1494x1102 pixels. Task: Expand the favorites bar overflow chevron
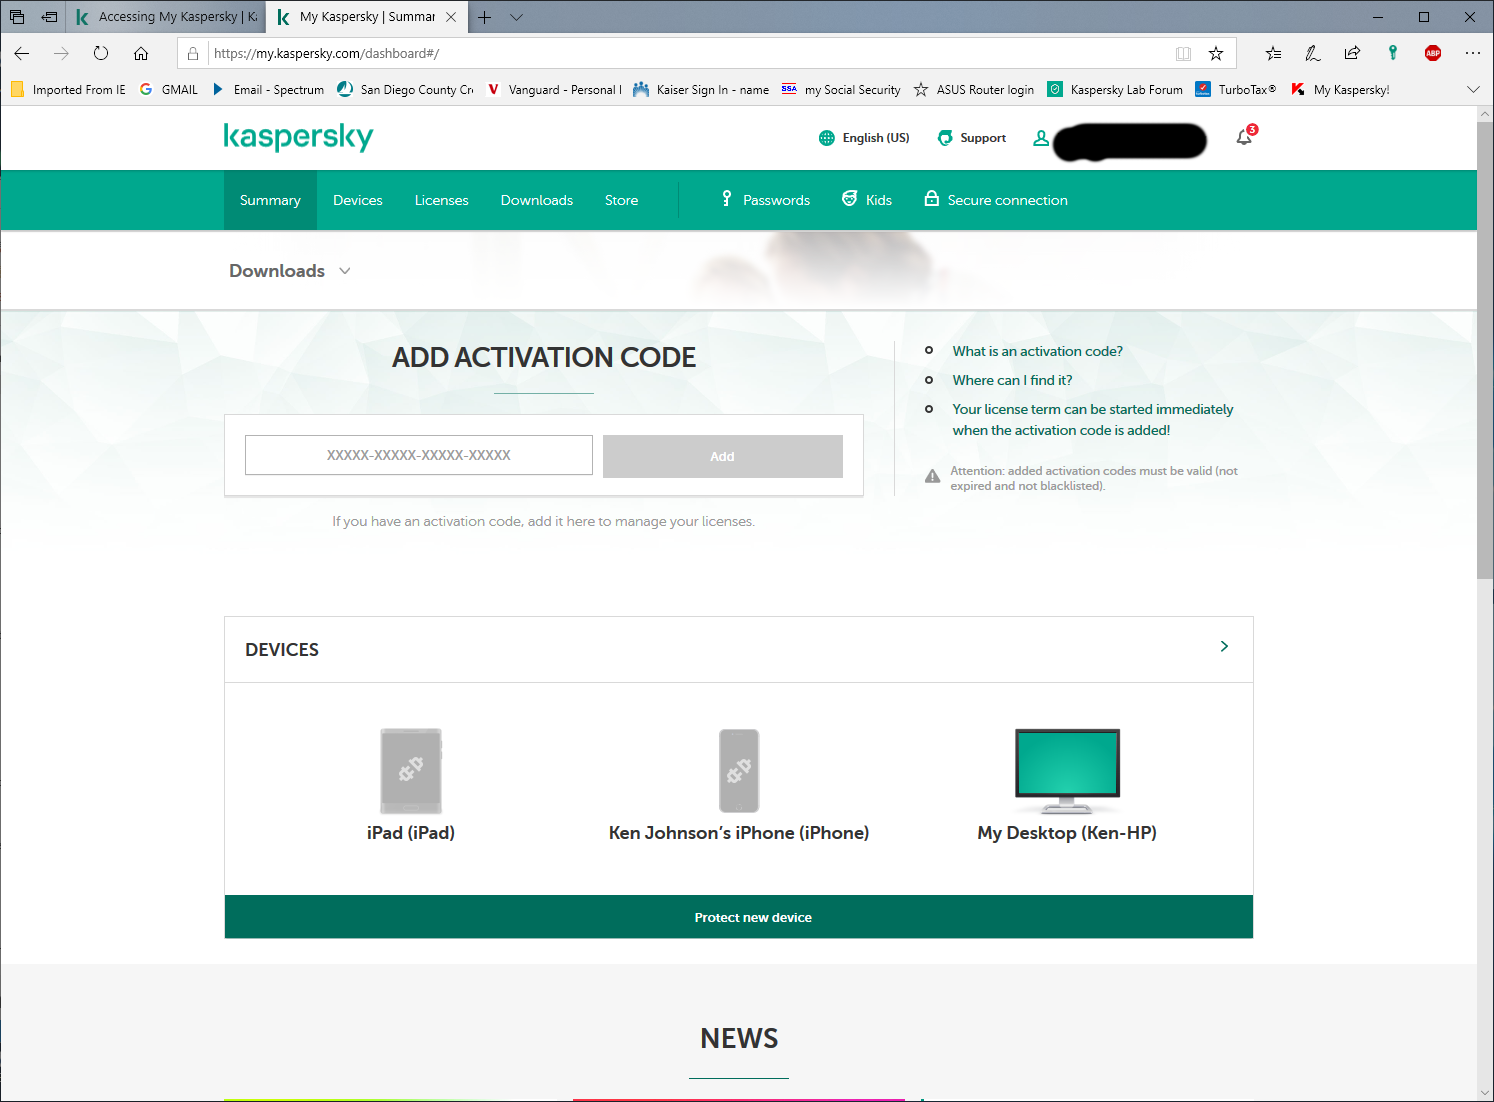[1473, 89]
